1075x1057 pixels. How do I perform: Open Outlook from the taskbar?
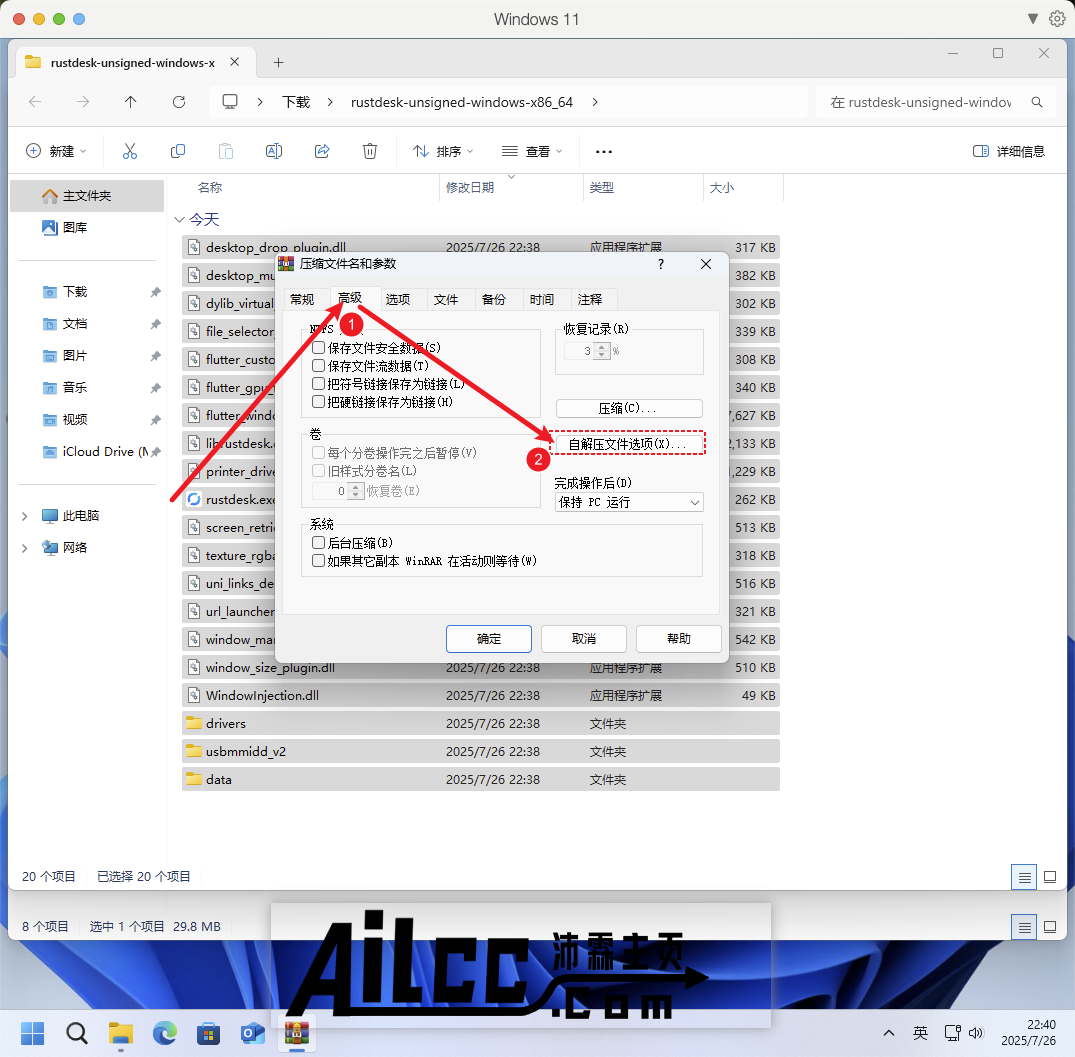[252, 1033]
